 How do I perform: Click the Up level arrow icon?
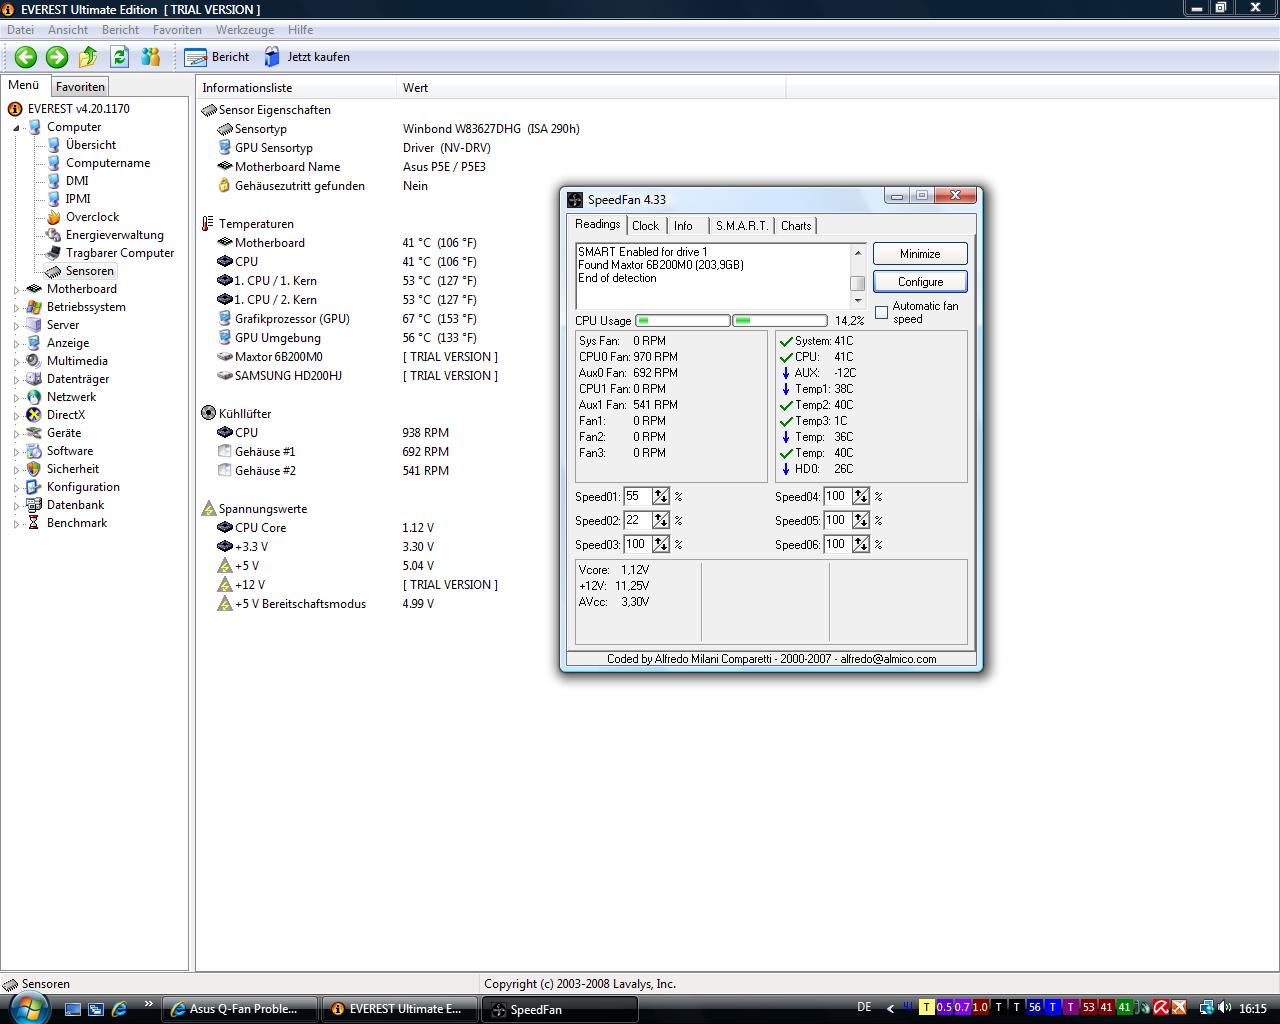click(x=88, y=57)
